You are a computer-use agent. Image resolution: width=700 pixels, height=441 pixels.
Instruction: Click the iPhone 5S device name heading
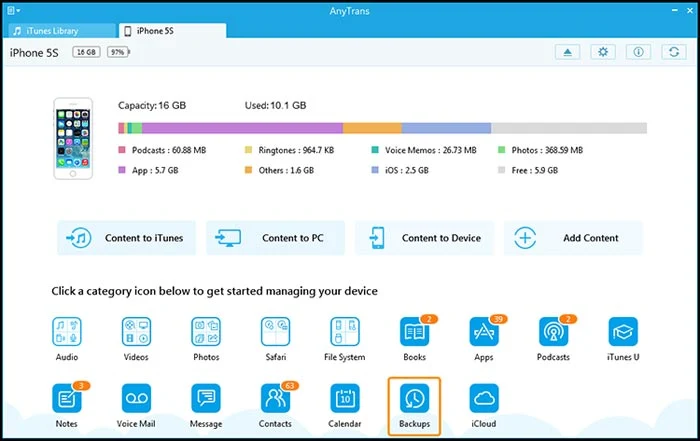click(x=34, y=53)
